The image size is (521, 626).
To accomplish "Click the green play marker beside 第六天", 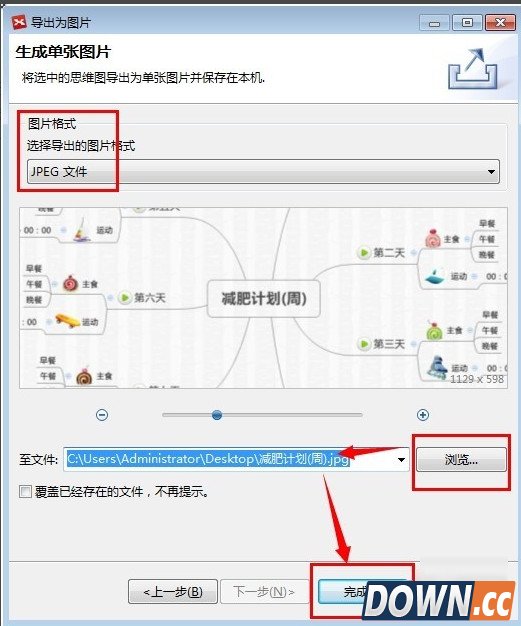I will pos(125,297).
